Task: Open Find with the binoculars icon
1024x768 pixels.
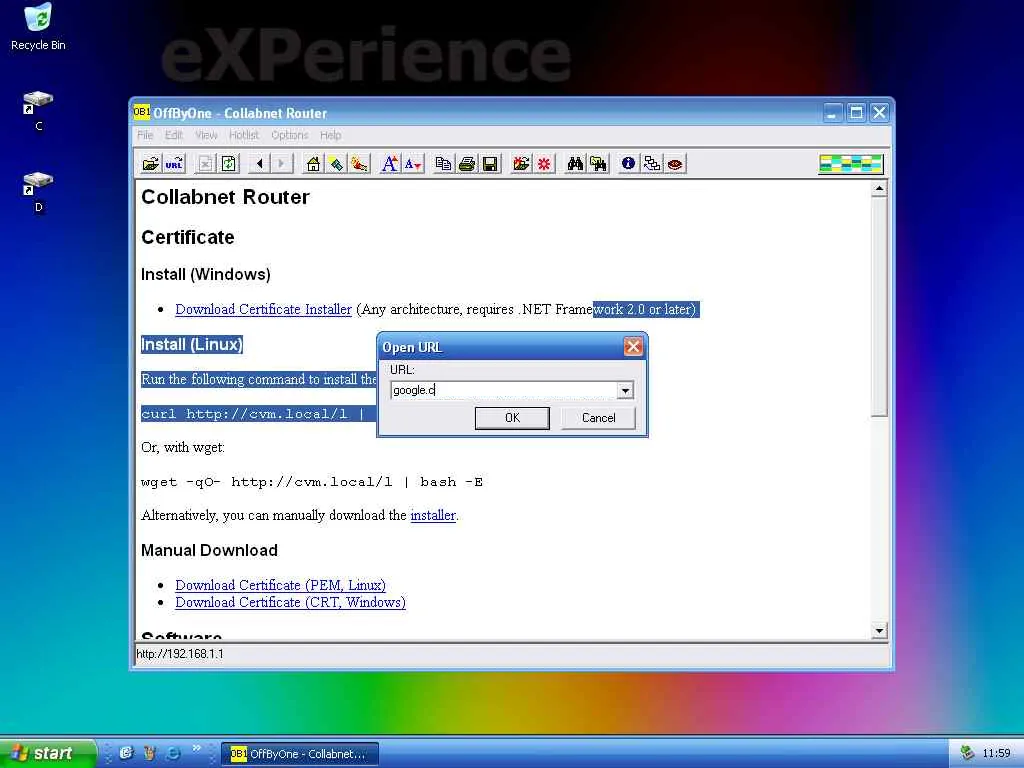Action: [575, 163]
